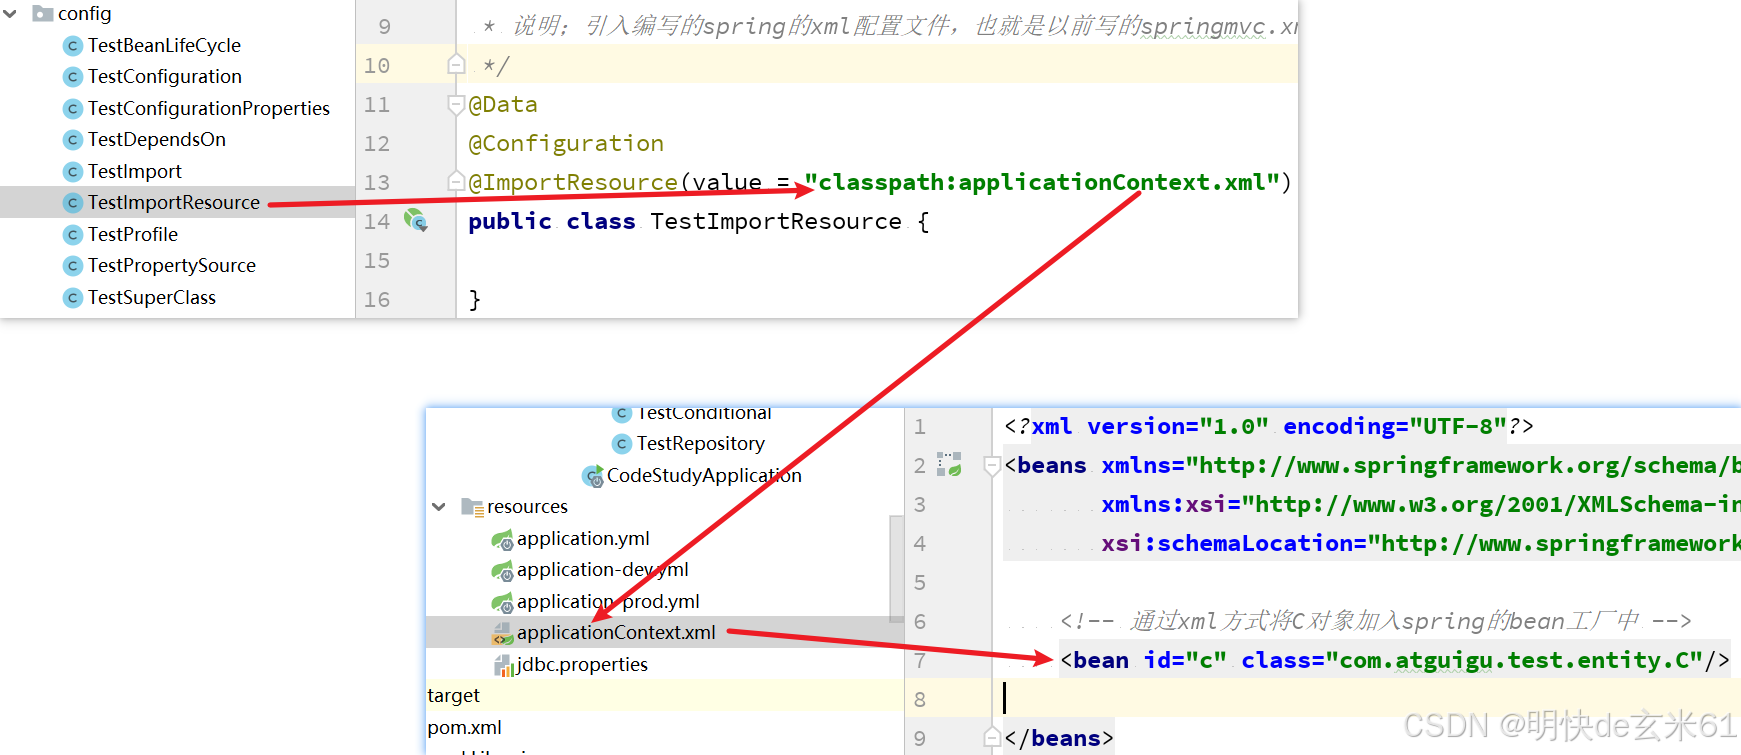
Task: Click the project tree vertical scrollbar
Action: click(x=896, y=568)
